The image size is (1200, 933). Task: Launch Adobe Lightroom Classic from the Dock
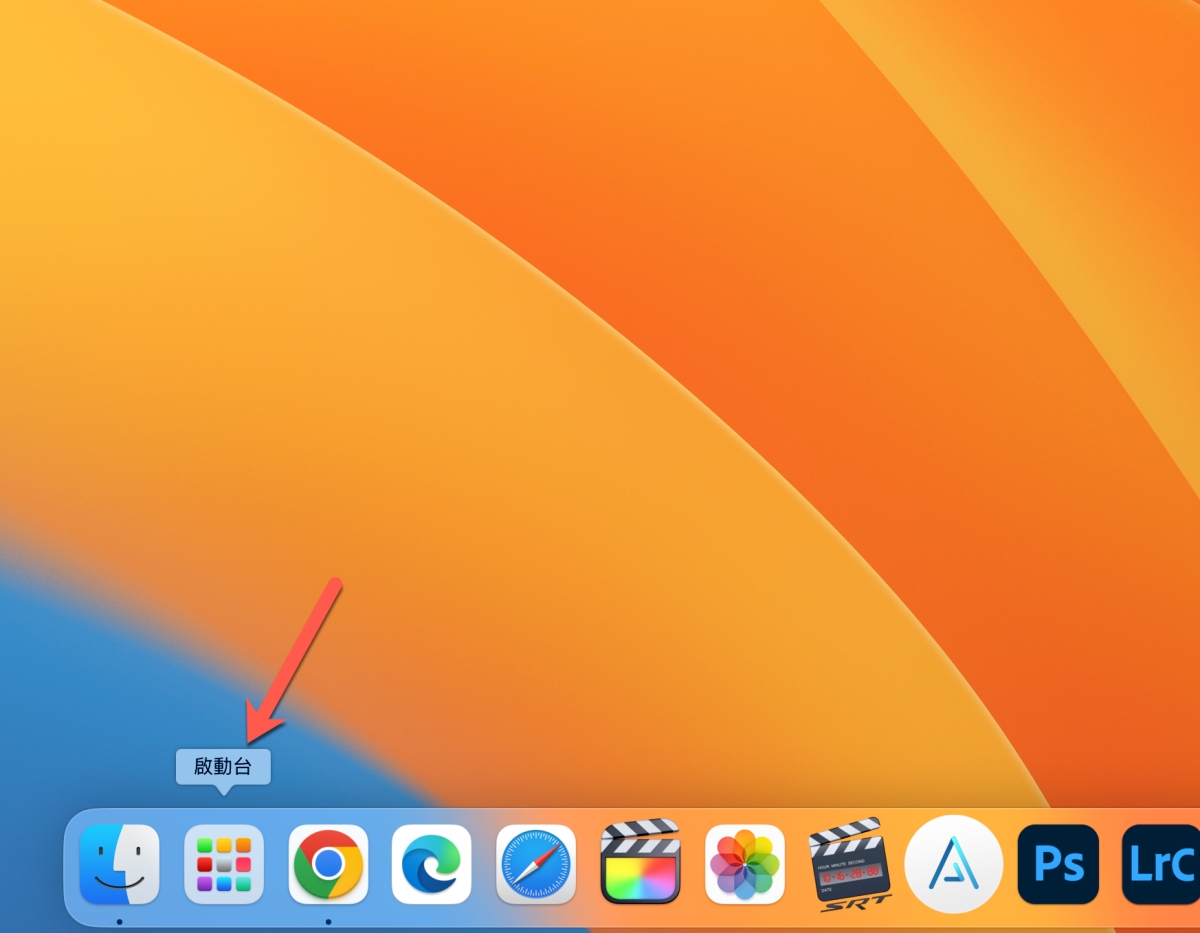tap(1161, 864)
